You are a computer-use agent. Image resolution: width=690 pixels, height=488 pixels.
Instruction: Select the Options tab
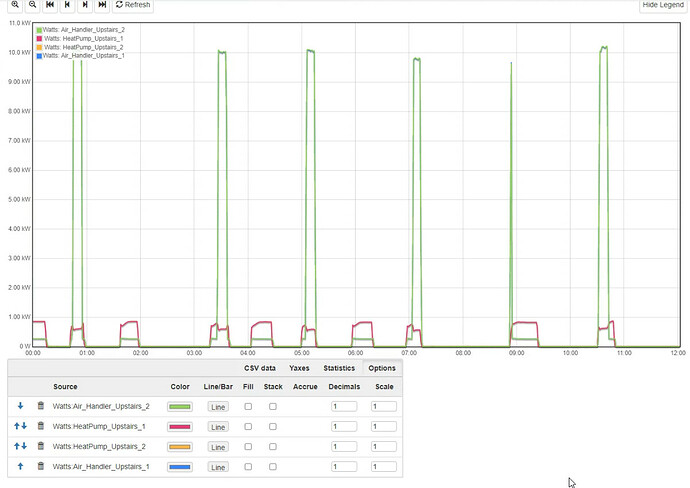[382, 368]
